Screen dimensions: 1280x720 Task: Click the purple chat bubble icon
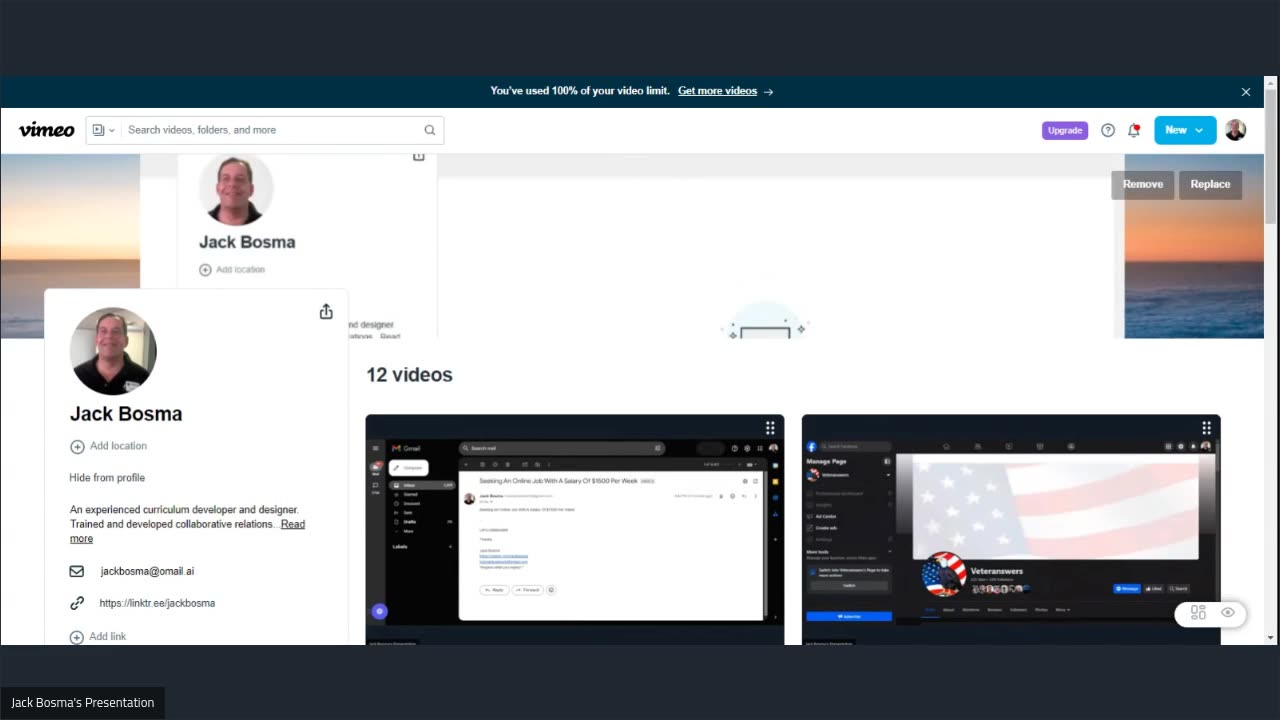[x=379, y=611]
